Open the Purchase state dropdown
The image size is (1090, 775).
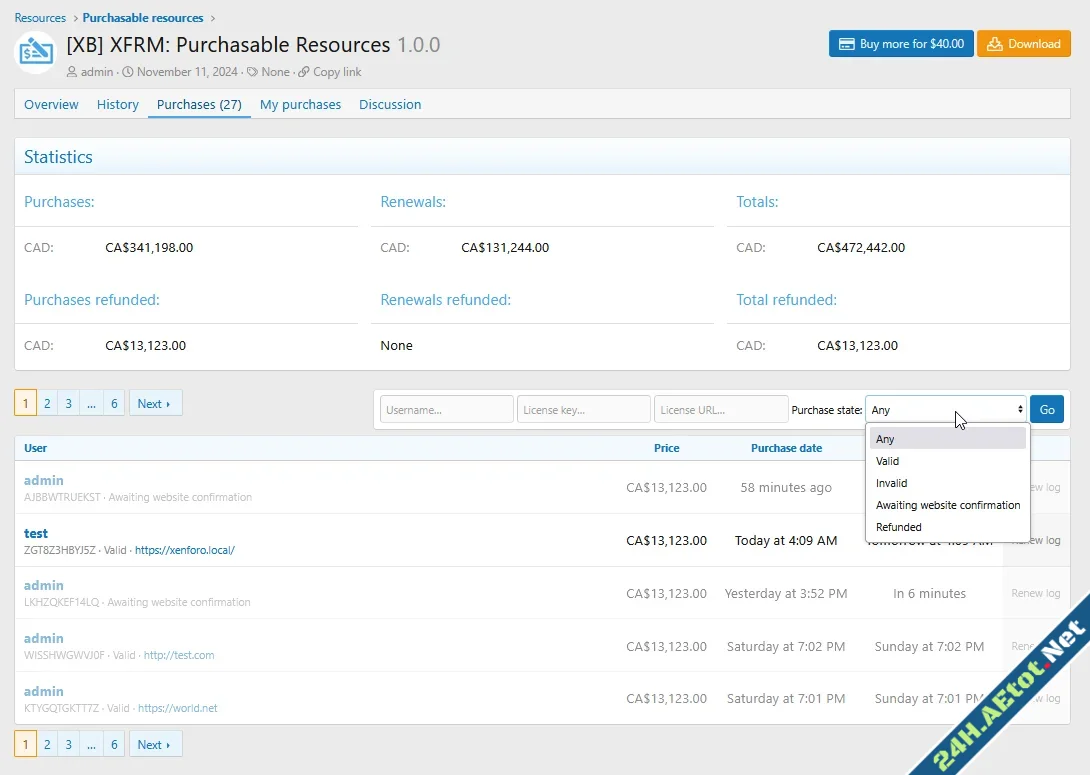pyautogui.click(x=945, y=409)
